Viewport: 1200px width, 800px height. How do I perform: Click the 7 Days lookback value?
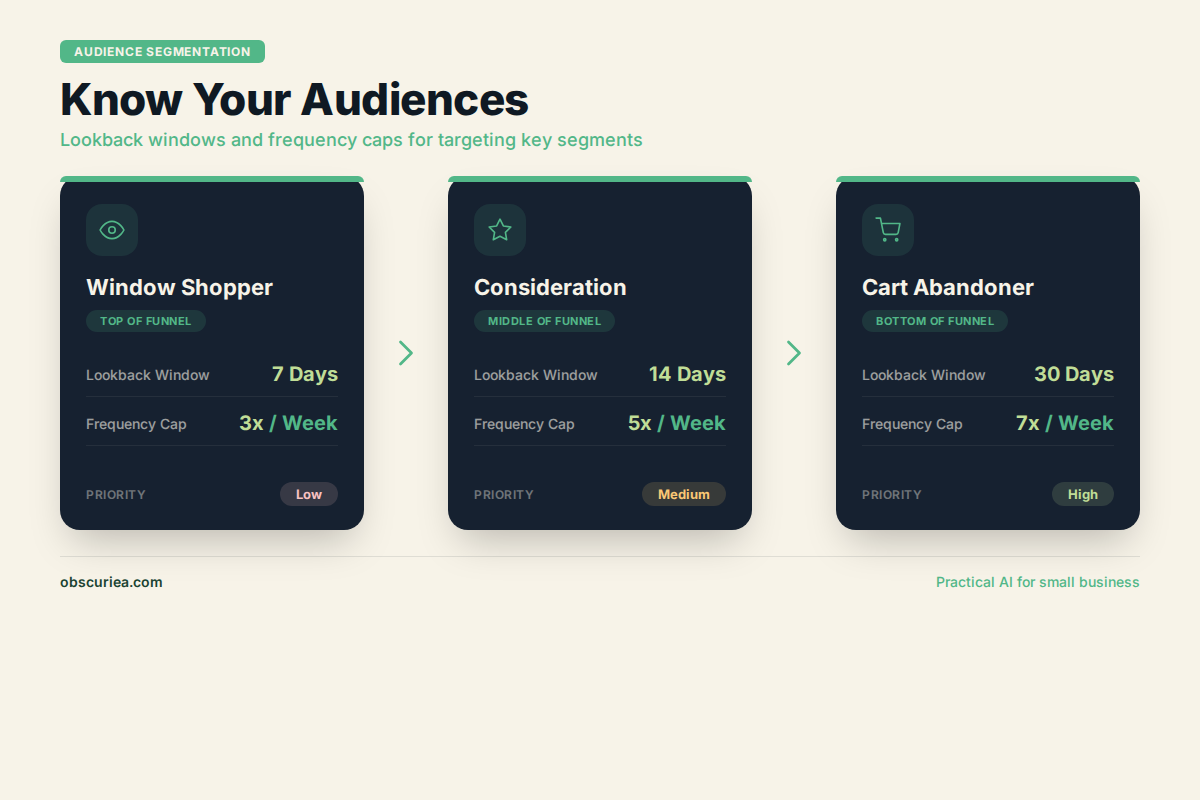[305, 374]
